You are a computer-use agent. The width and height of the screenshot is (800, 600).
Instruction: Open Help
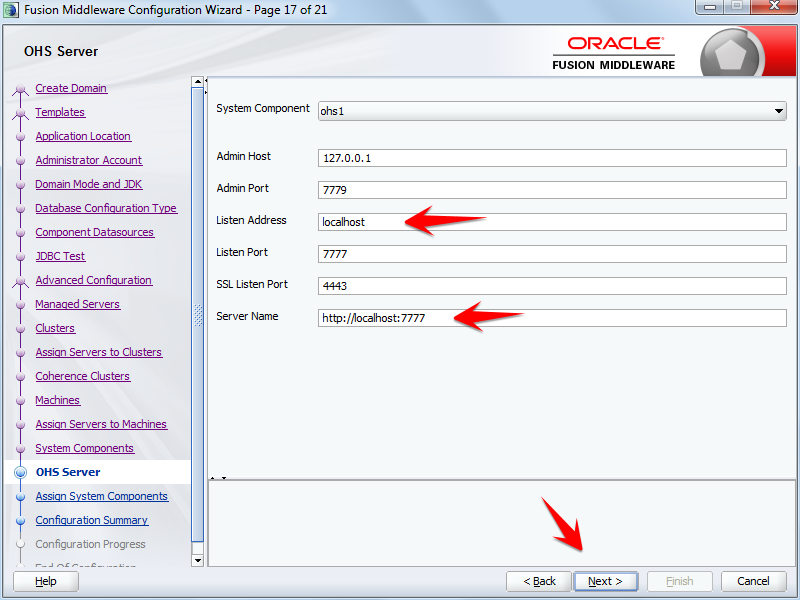pos(45,581)
